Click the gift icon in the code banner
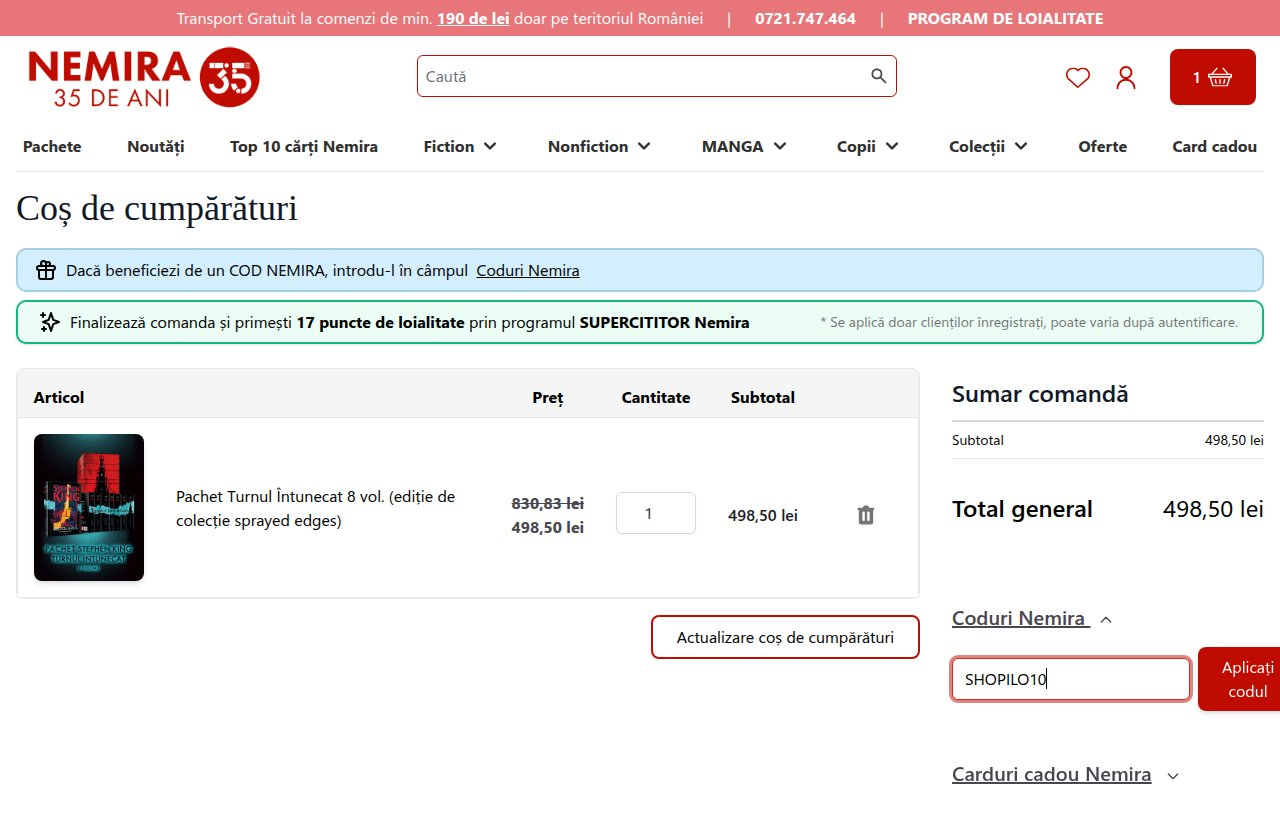The image size is (1280, 832). pyautogui.click(x=46, y=270)
